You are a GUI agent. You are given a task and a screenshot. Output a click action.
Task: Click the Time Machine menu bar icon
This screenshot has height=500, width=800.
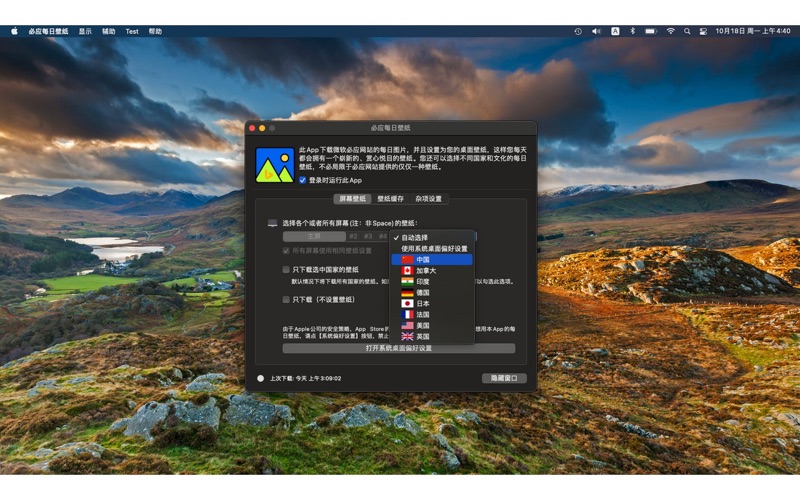point(578,31)
